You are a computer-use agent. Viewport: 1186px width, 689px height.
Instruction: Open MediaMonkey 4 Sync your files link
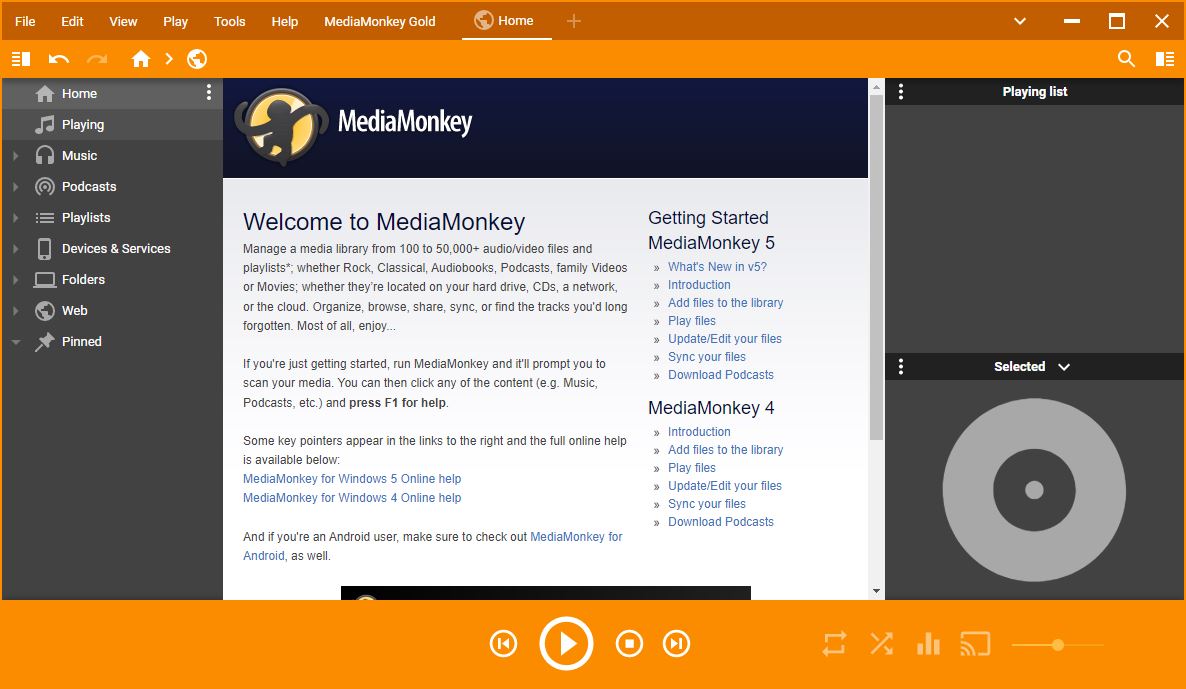706,504
